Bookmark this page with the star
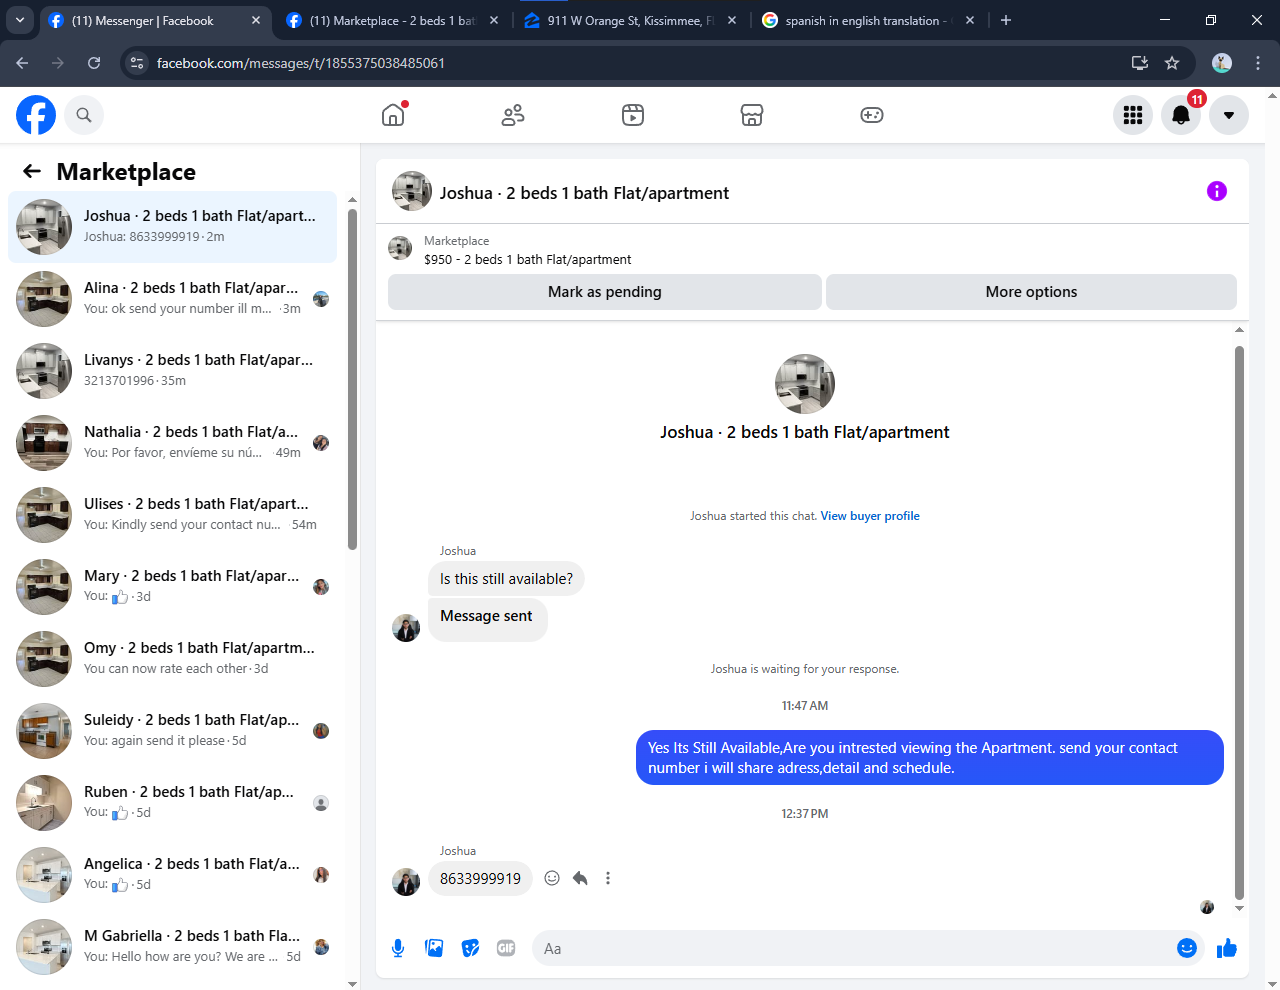This screenshot has height=990, width=1280. point(1172,63)
